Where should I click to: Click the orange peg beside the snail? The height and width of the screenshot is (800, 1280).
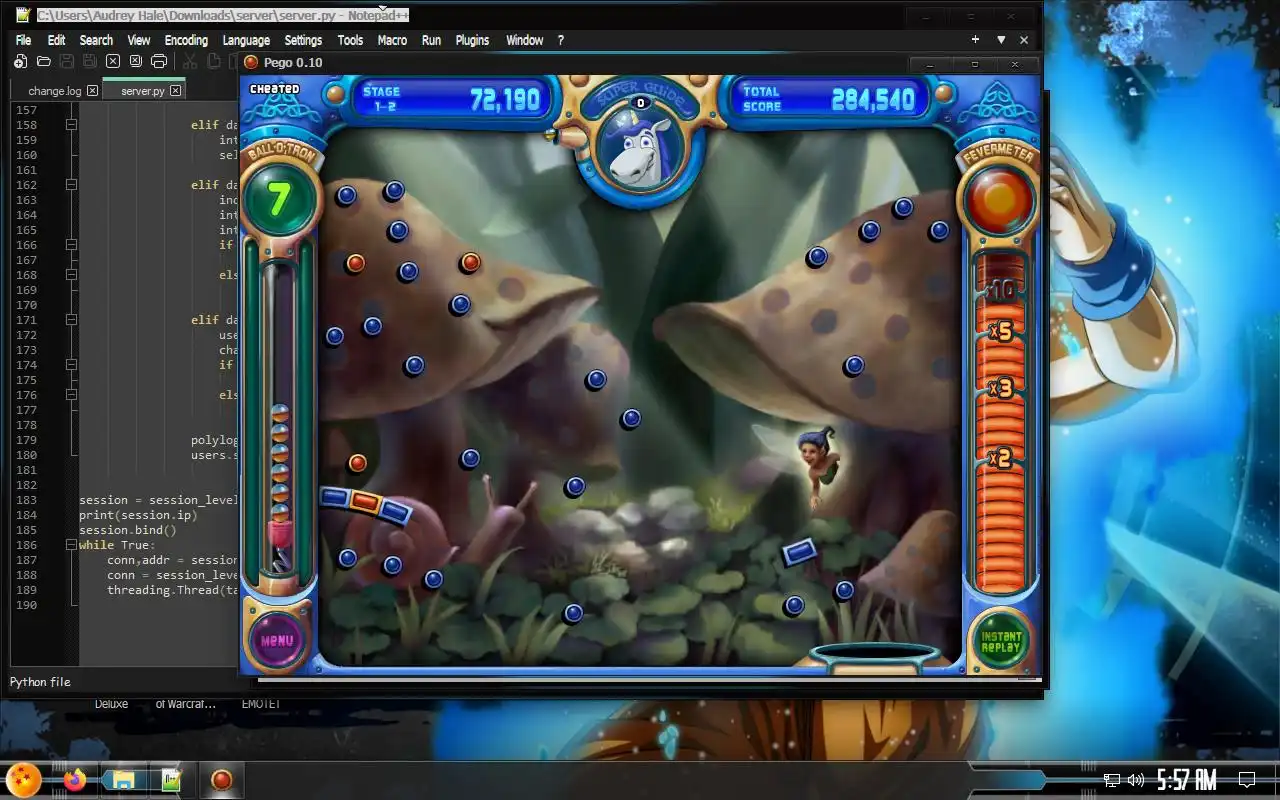[357, 463]
